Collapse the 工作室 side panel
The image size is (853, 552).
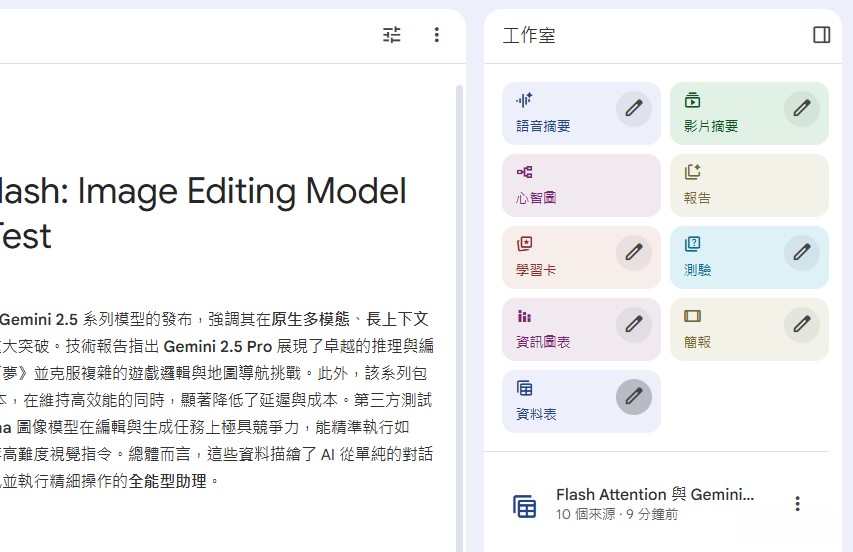click(x=821, y=35)
